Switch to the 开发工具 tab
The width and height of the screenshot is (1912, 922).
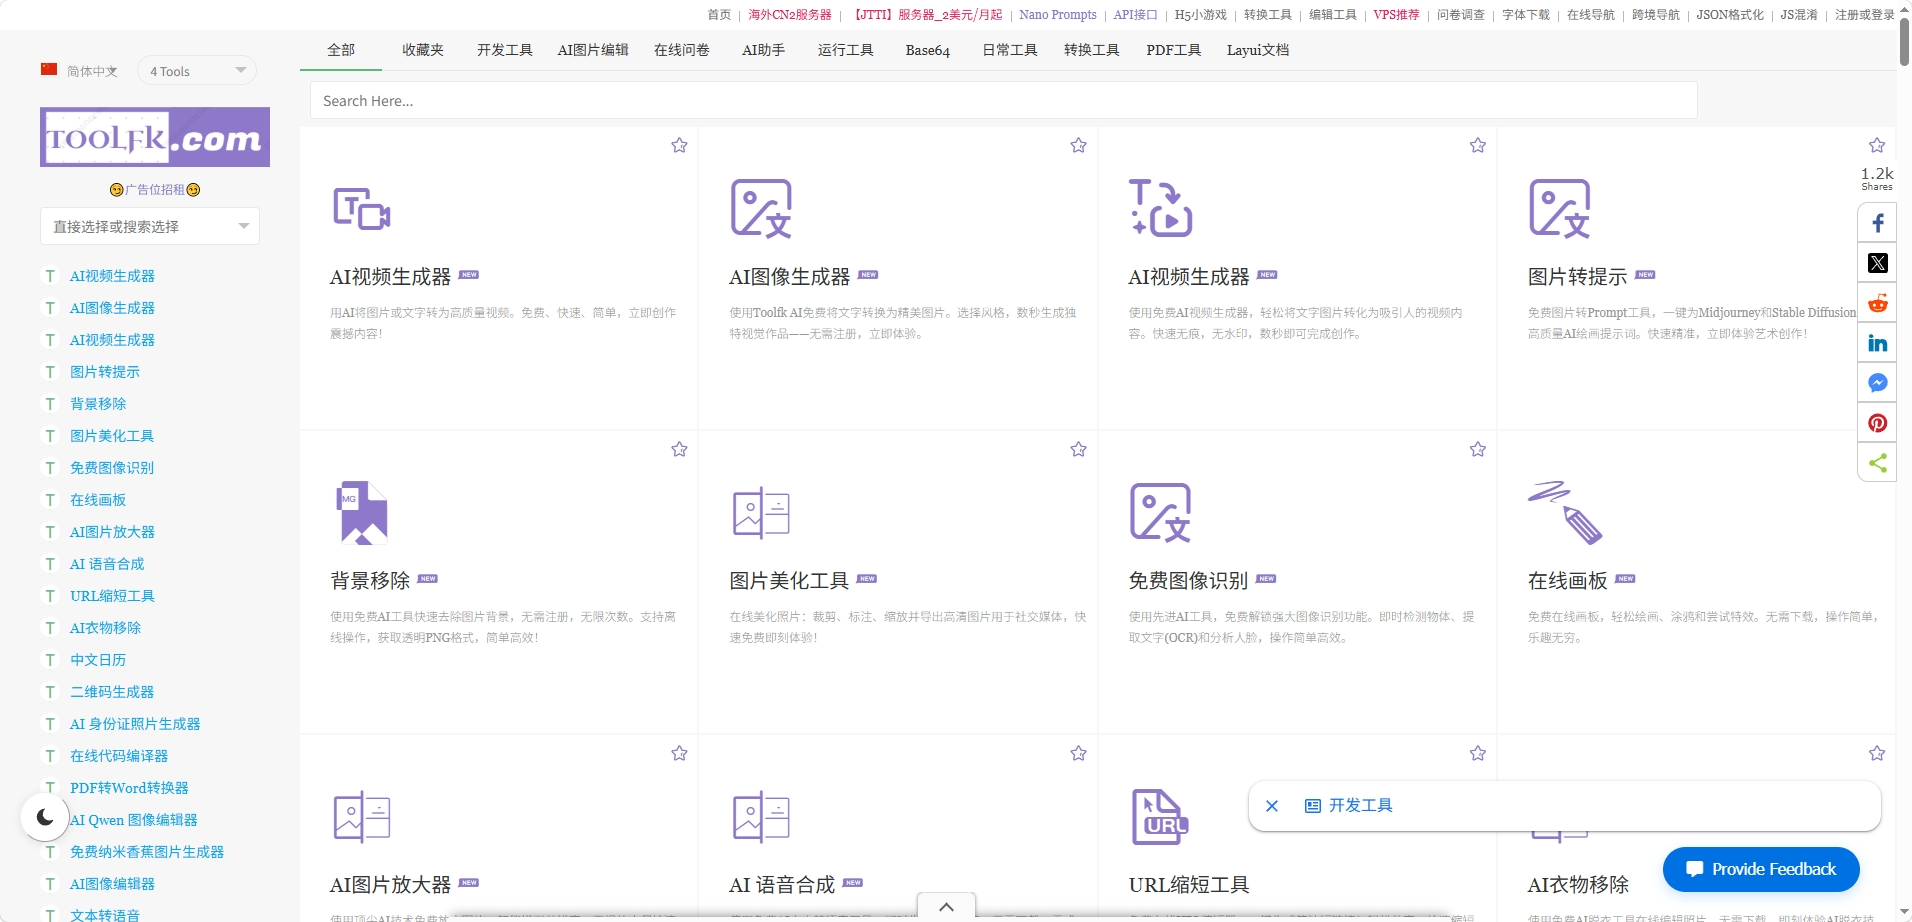(505, 50)
